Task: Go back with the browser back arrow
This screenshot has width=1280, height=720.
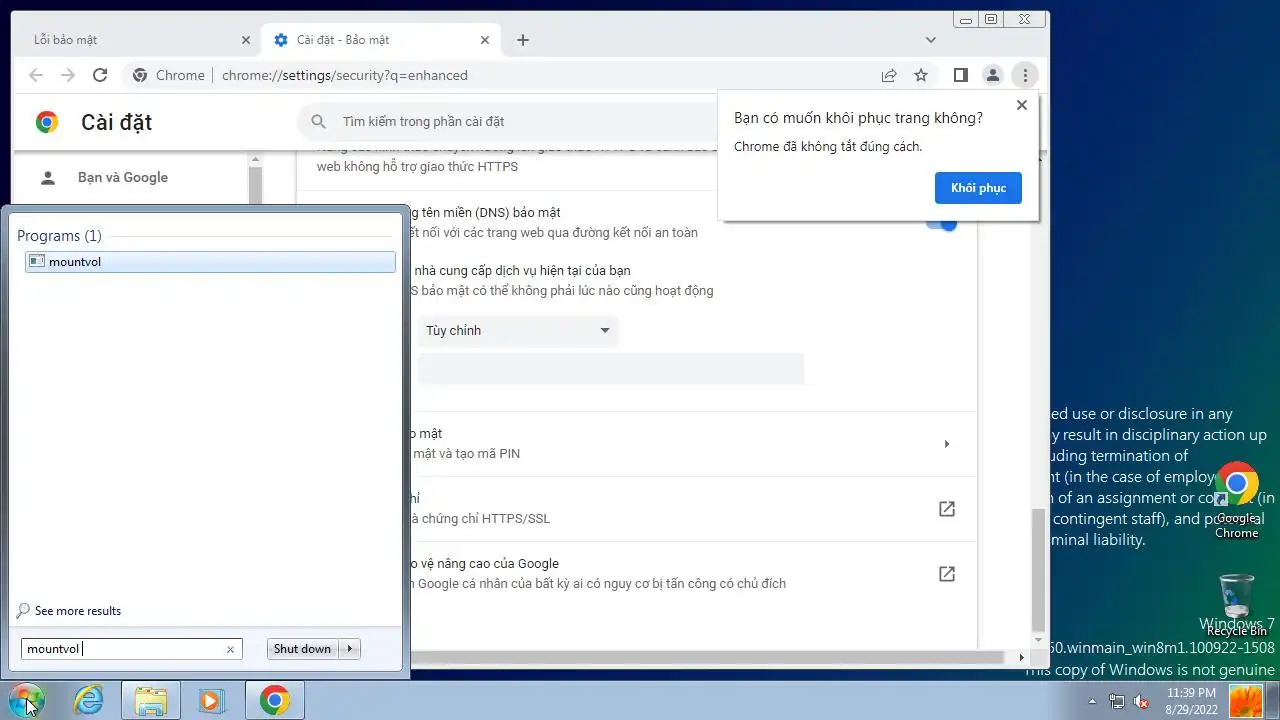Action: (36, 75)
